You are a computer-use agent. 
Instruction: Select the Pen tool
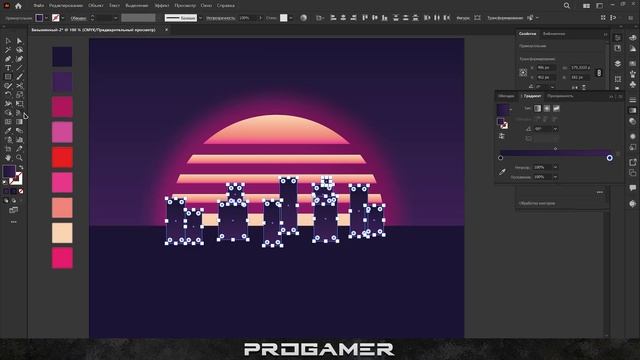pos(8,59)
